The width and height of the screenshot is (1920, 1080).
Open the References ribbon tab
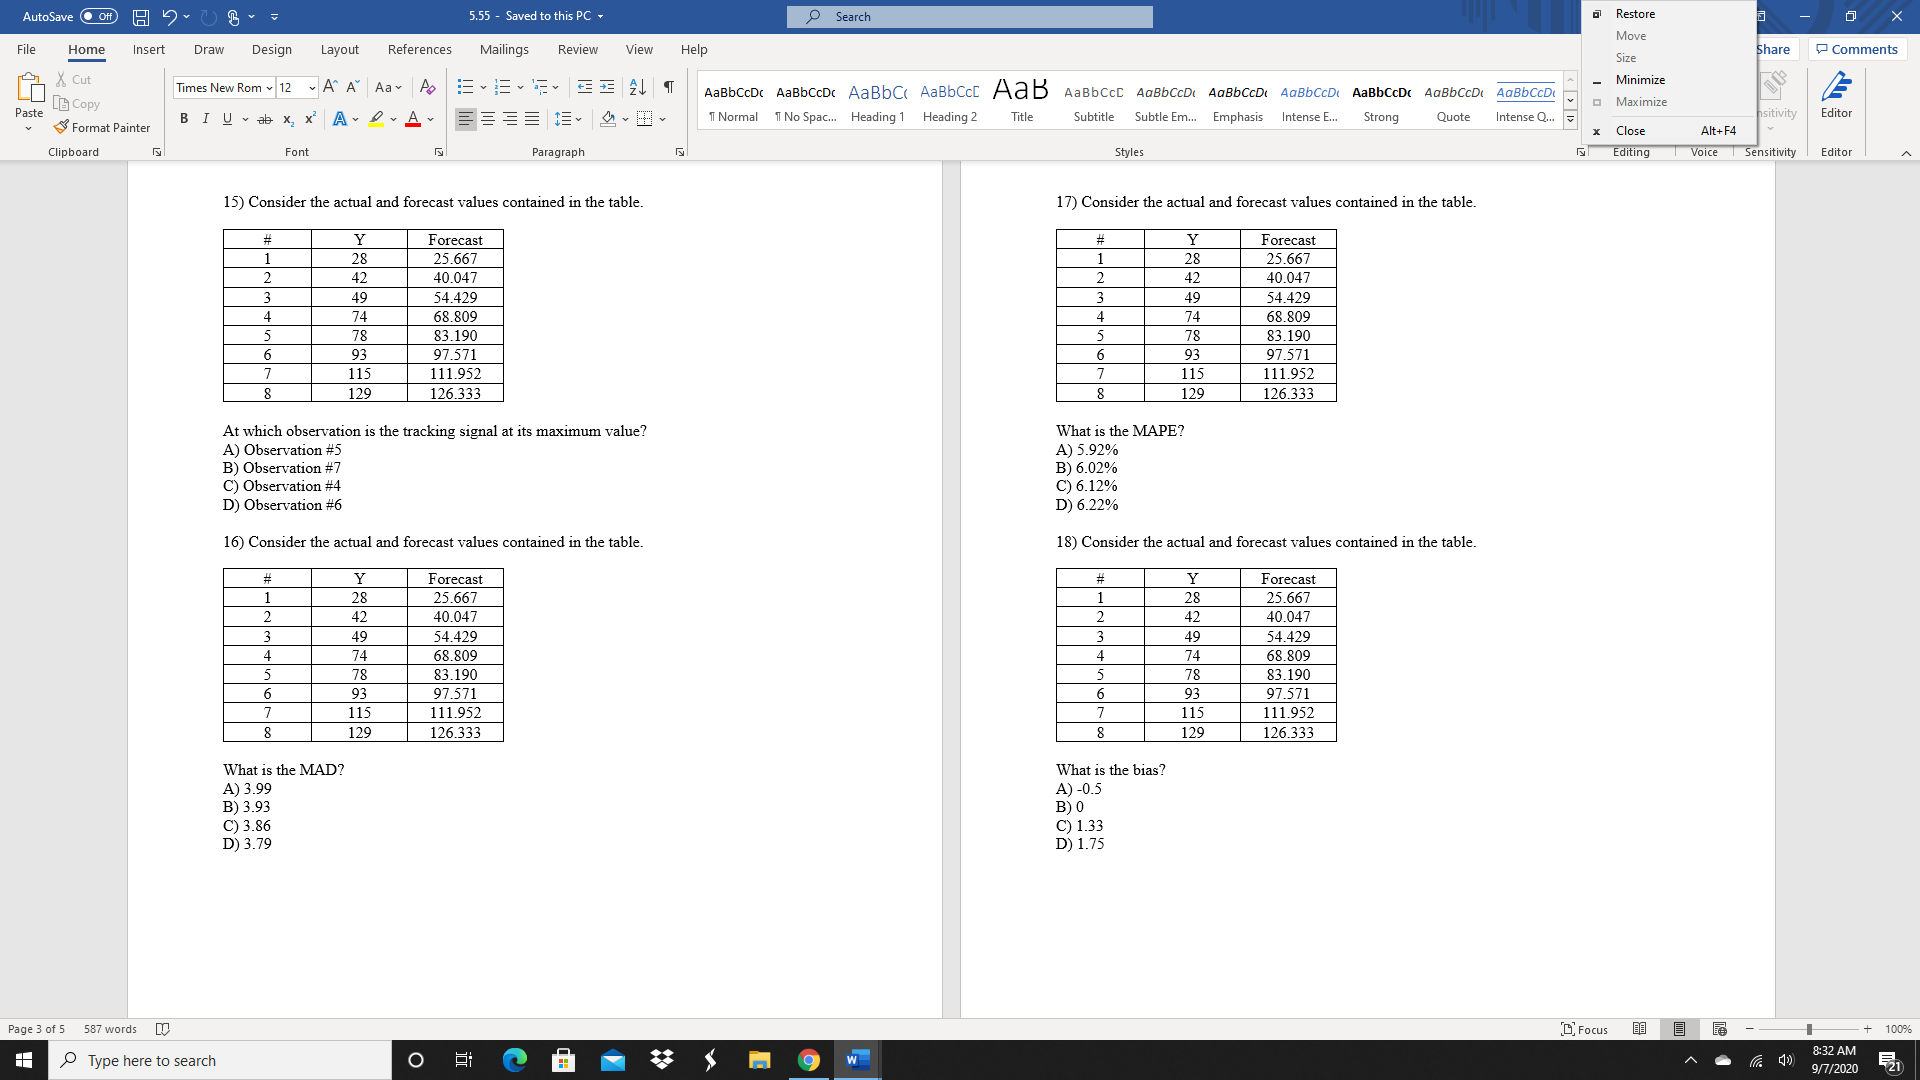pyautogui.click(x=419, y=49)
